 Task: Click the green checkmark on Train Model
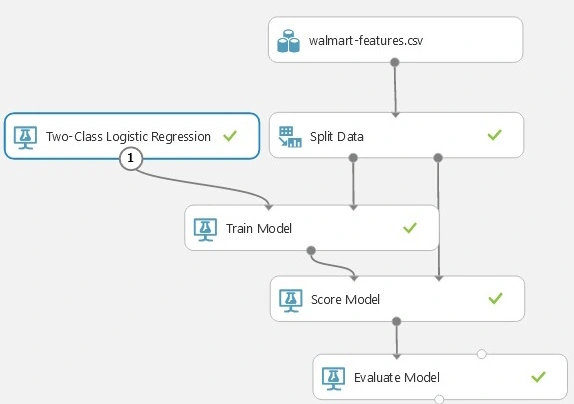pyautogui.click(x=410, y=228)
